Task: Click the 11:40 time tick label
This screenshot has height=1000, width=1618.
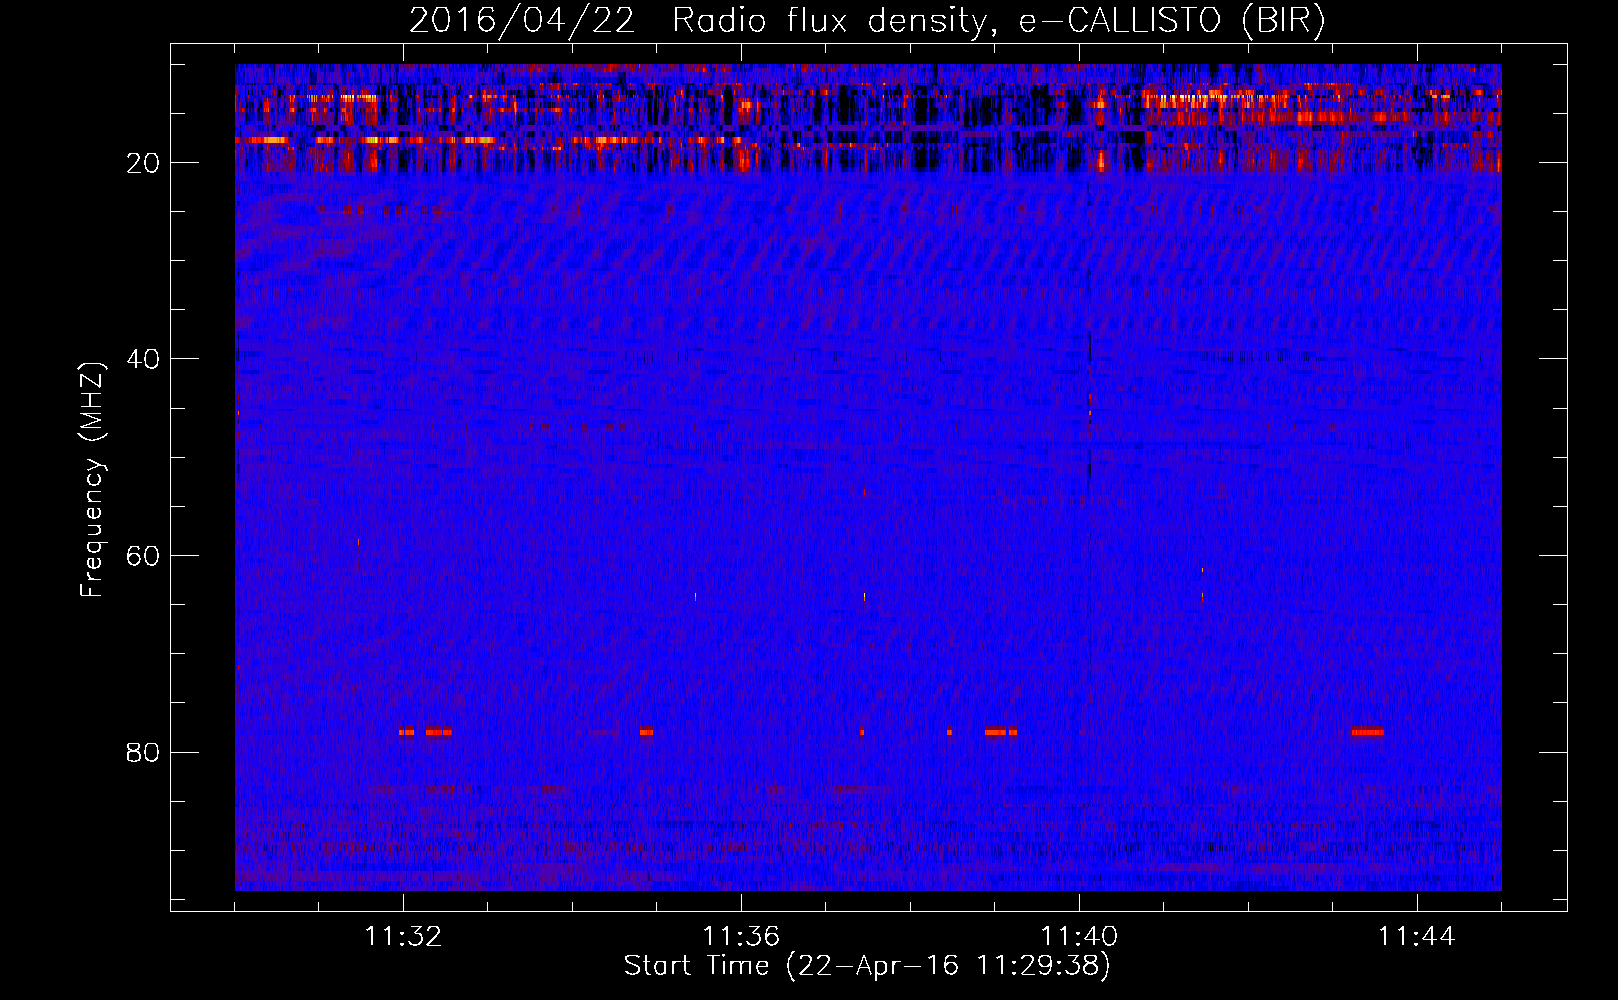Action: click(1079, 937)
